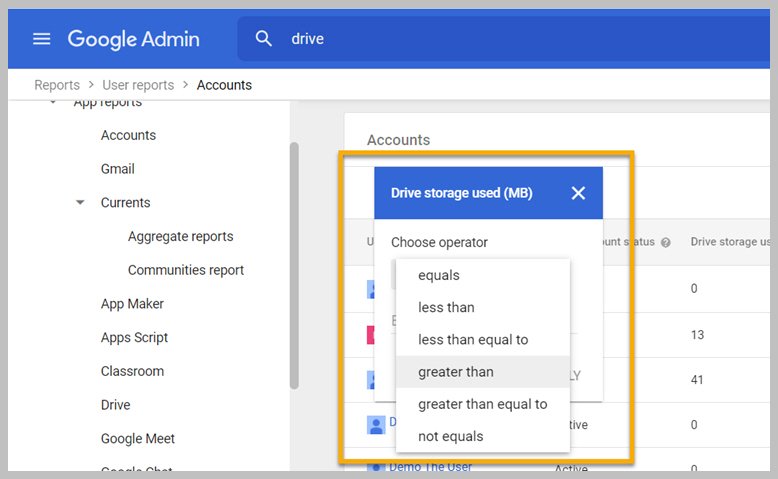The height and width of the screenshot is (479, 778).
Task: Open App Maker report
Action: (x=132, y=304)
